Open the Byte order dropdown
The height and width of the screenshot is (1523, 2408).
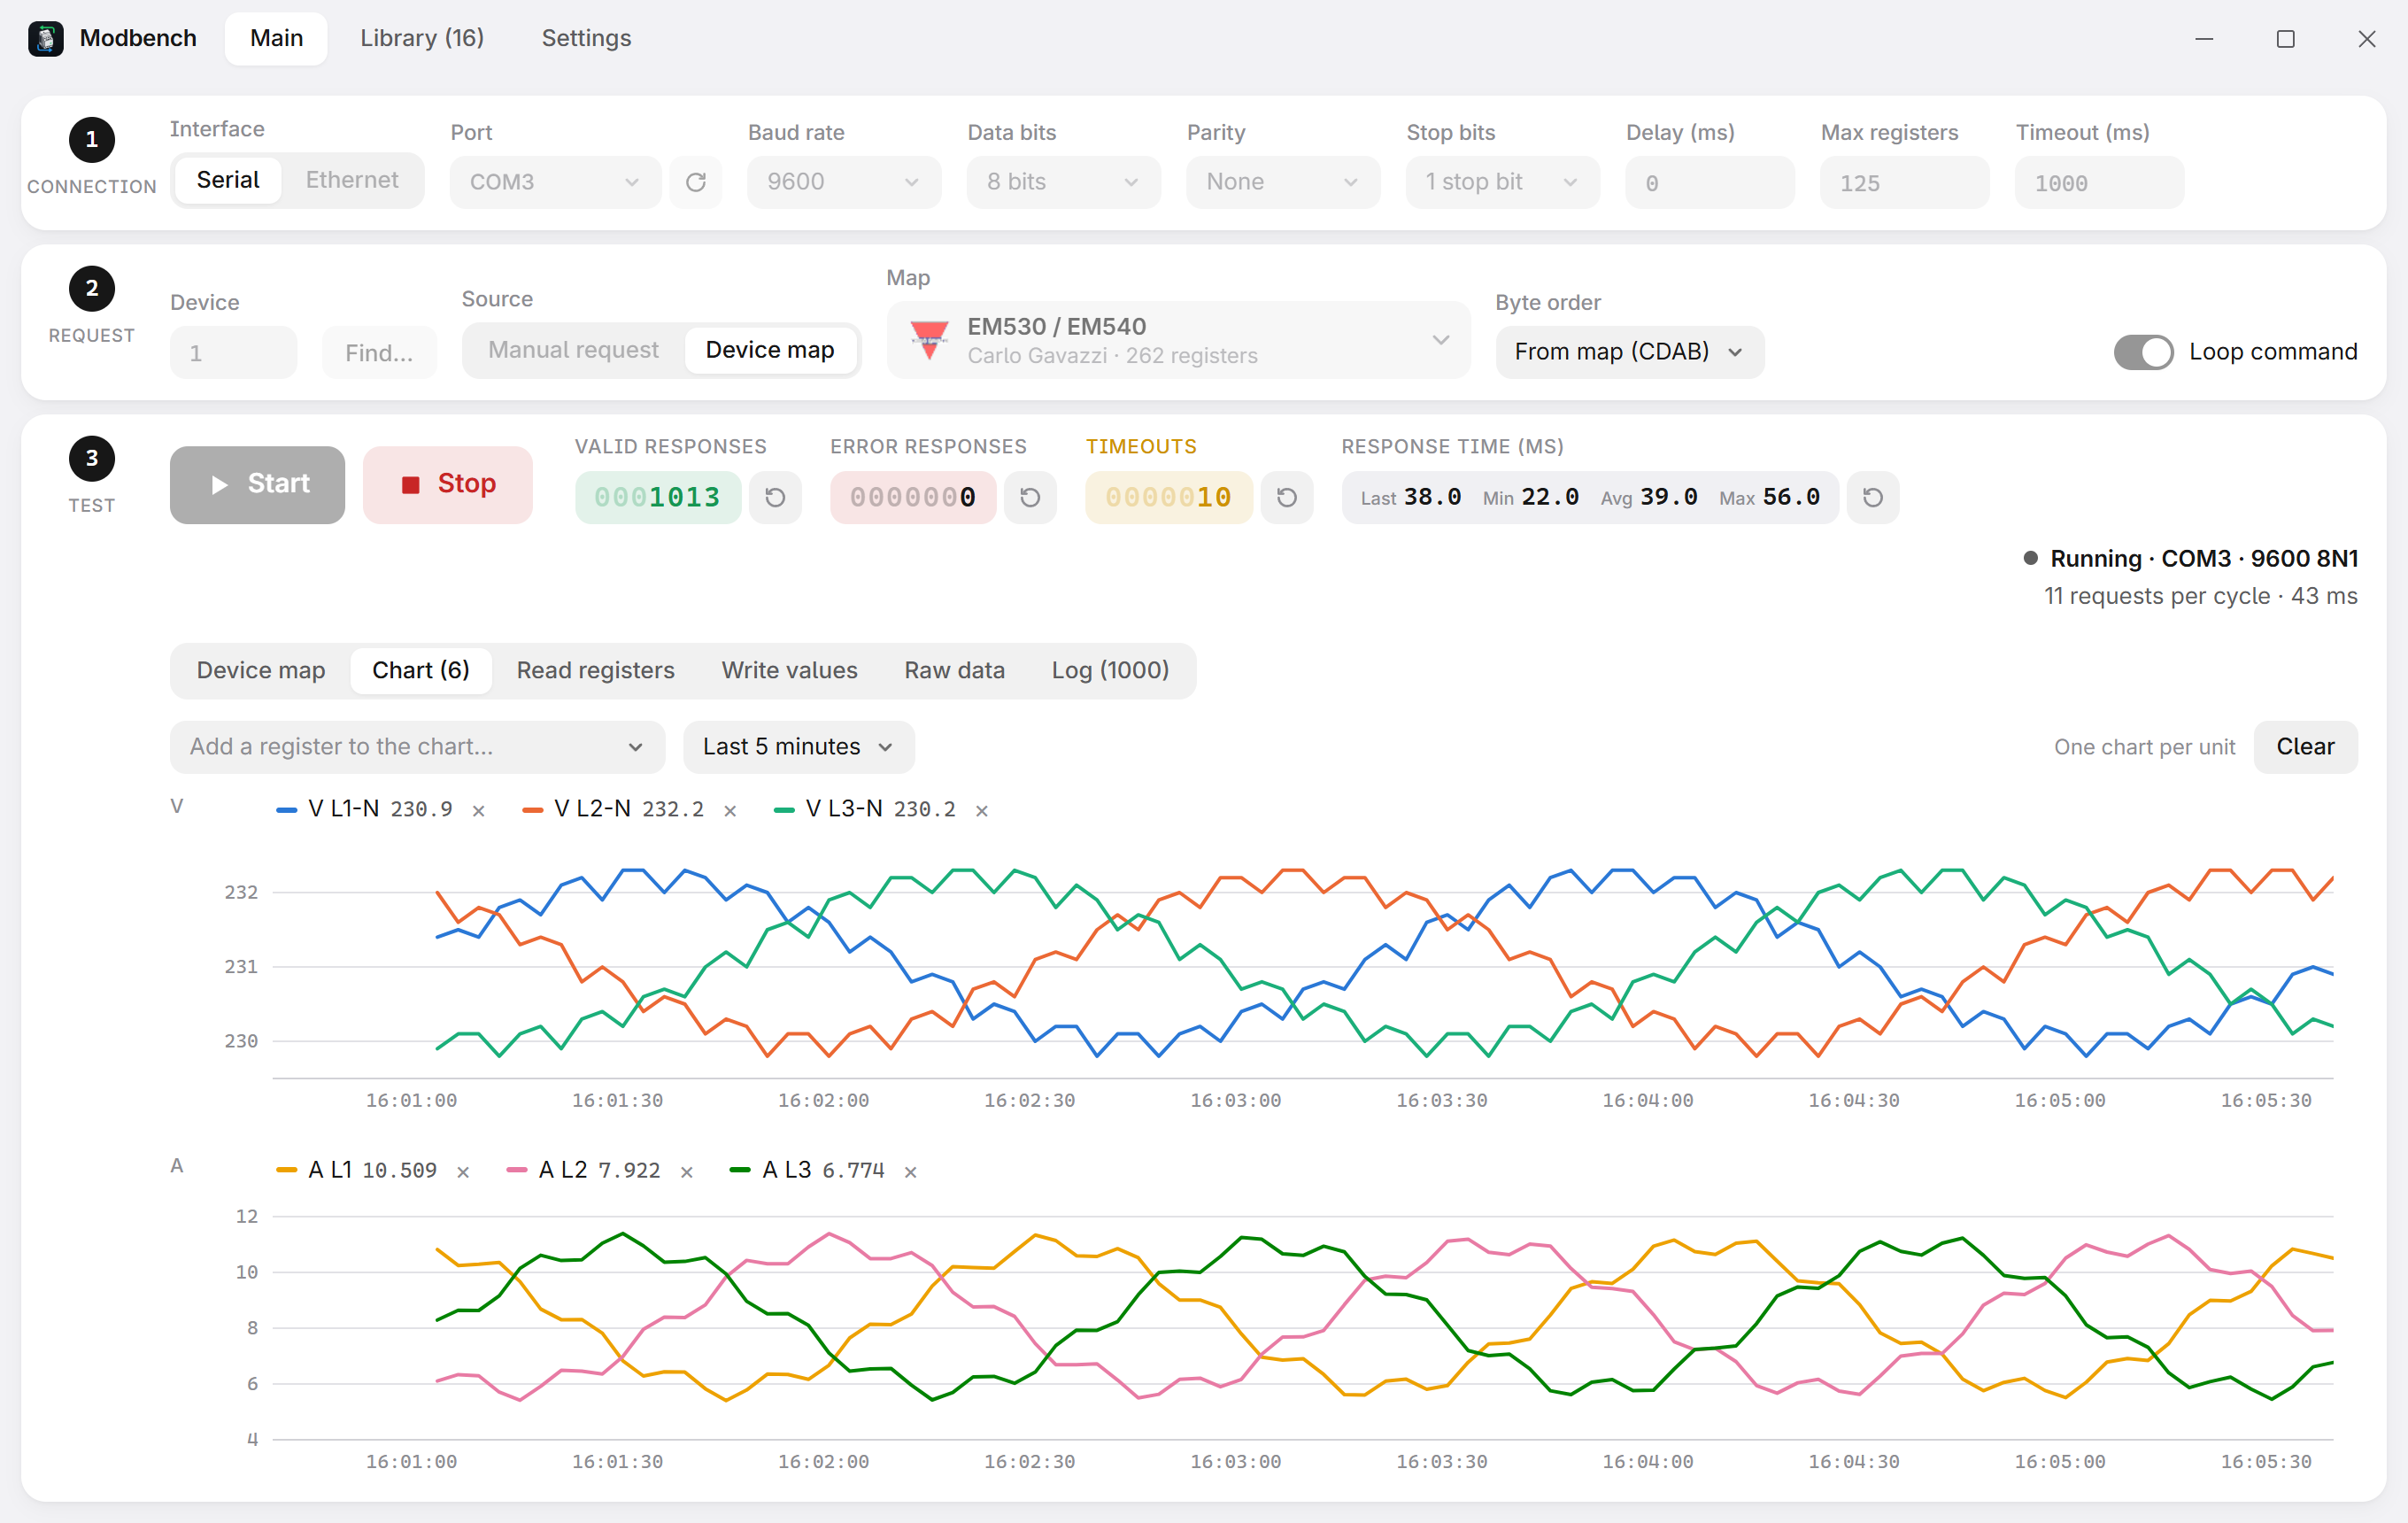click(1630, 352)
